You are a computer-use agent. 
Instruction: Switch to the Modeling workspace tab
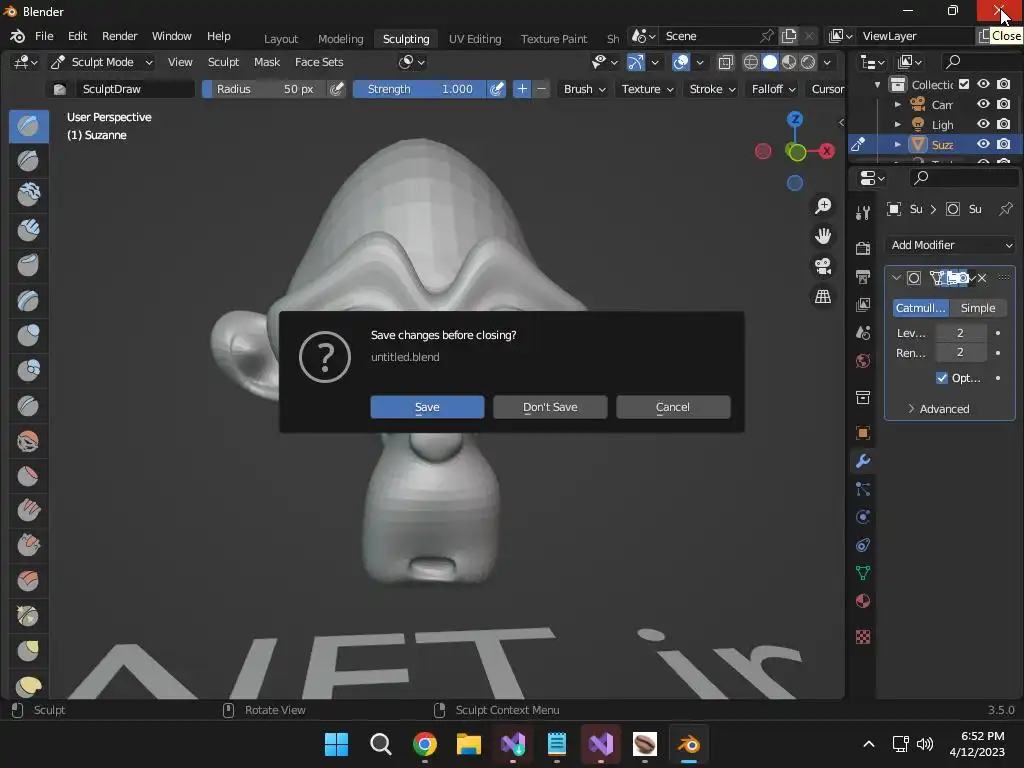point(340,39)
